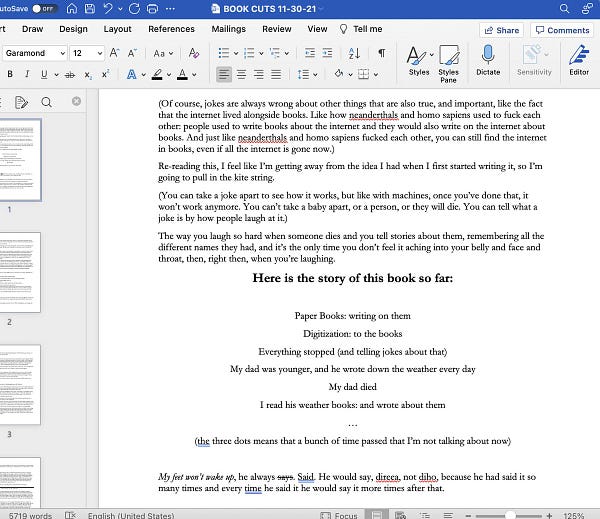The height and width of the screenshot is (519, 600).
Task: Open the Styles Pane
Action: [x=448, y=64]
